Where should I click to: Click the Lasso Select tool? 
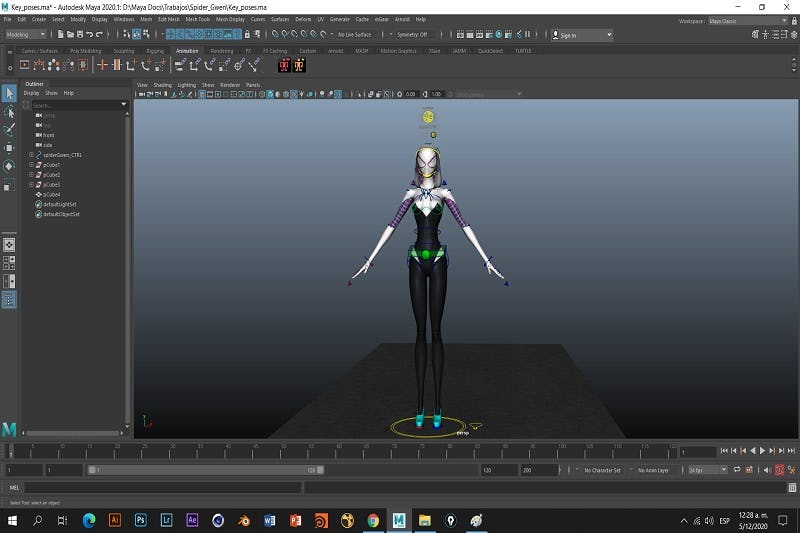[9, 112]
